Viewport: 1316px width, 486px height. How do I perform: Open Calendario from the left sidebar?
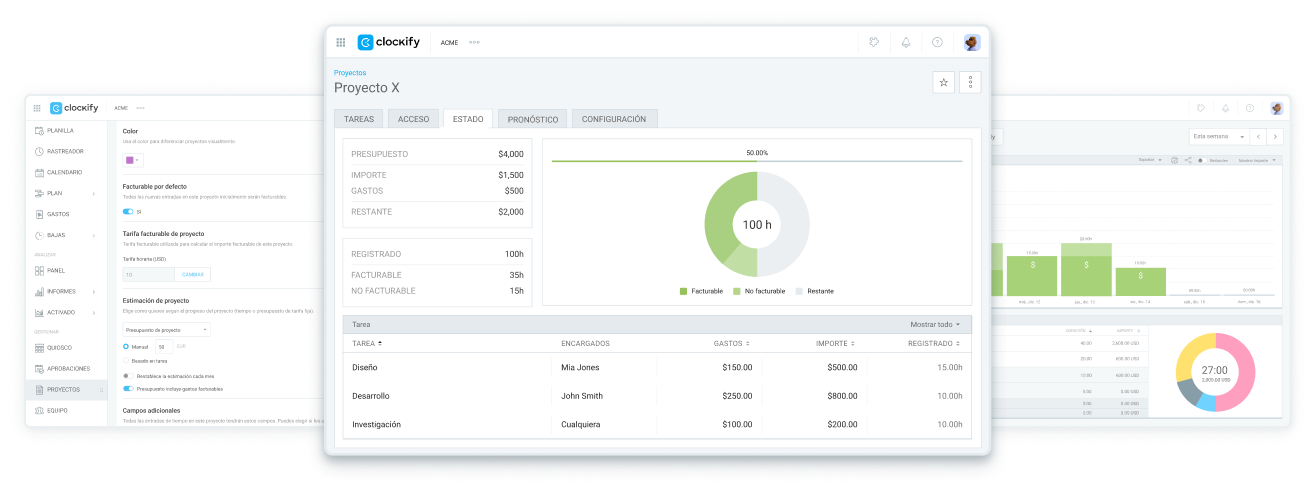tap(64, 172)
